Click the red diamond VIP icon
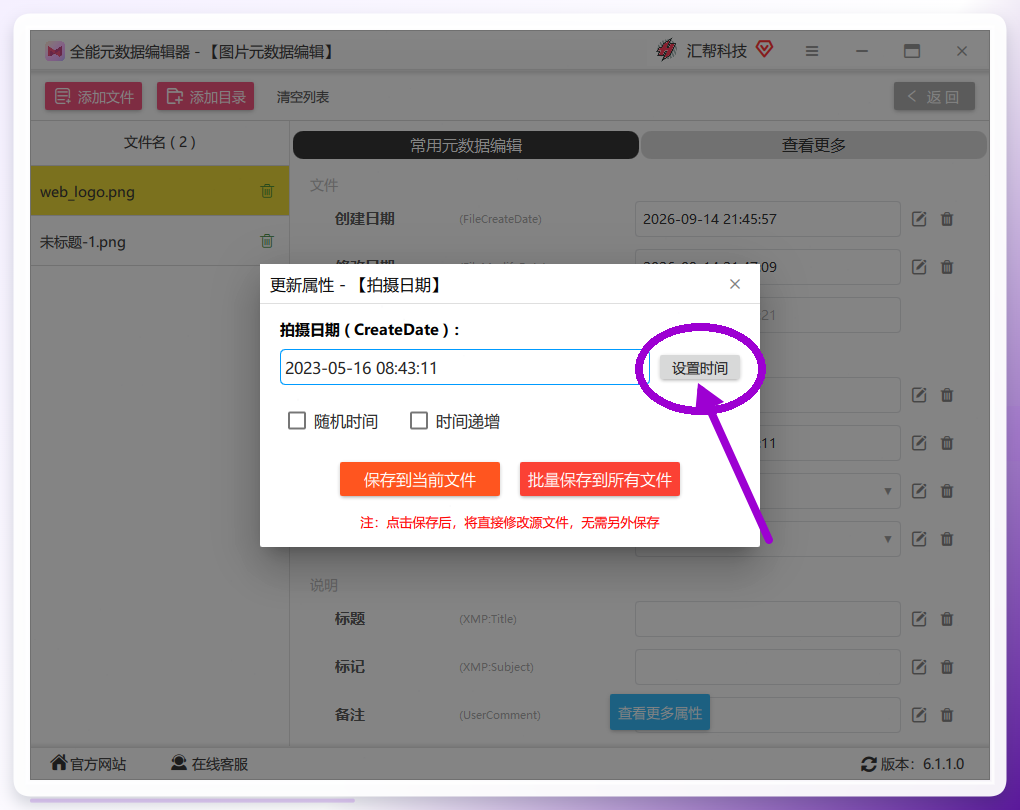Screen dimensions: 1020x810 [x=764, y=49]
